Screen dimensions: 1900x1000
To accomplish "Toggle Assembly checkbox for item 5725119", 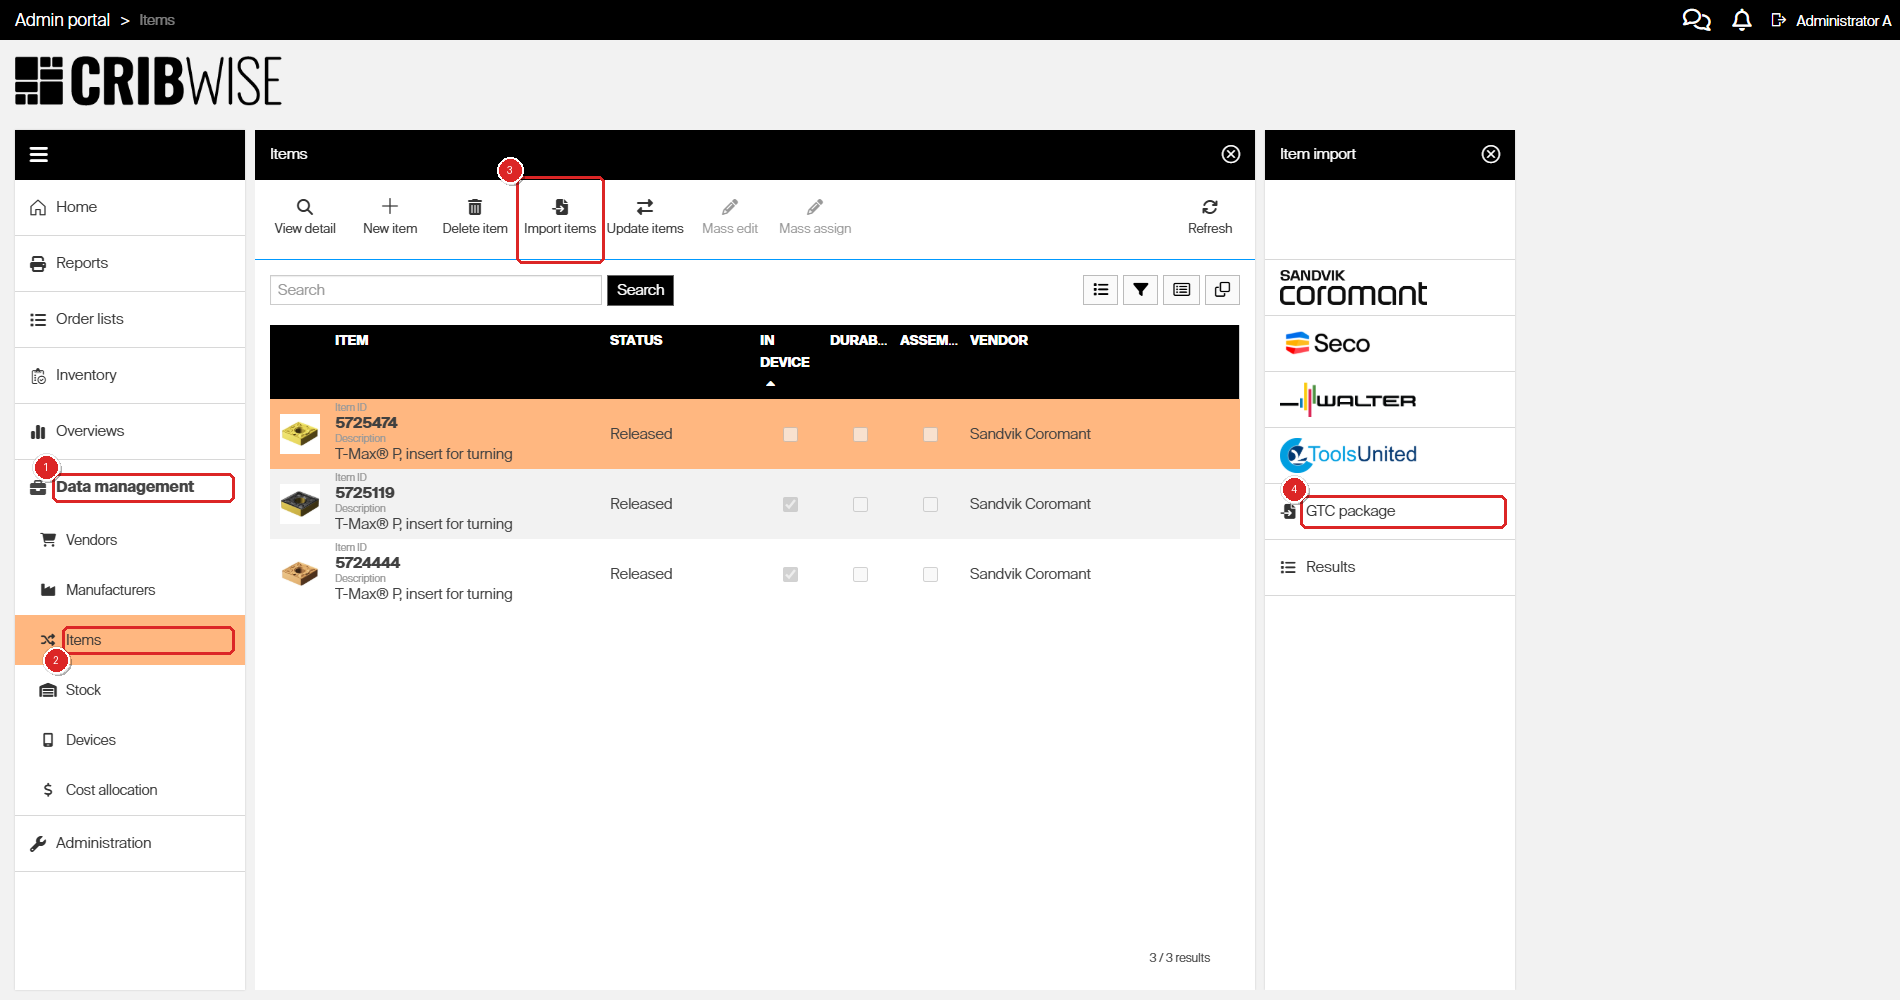I will coord(930,504).
